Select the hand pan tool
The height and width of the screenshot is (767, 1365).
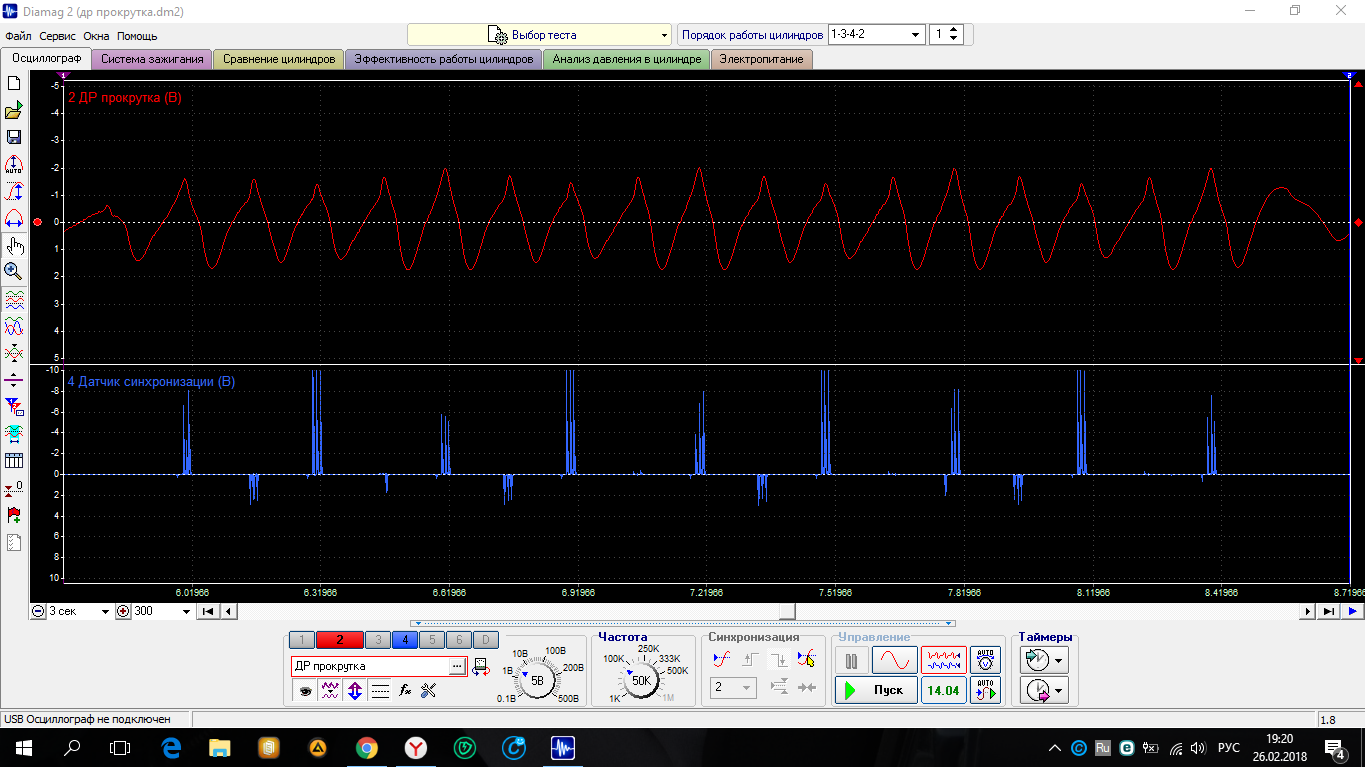(14, 246)
